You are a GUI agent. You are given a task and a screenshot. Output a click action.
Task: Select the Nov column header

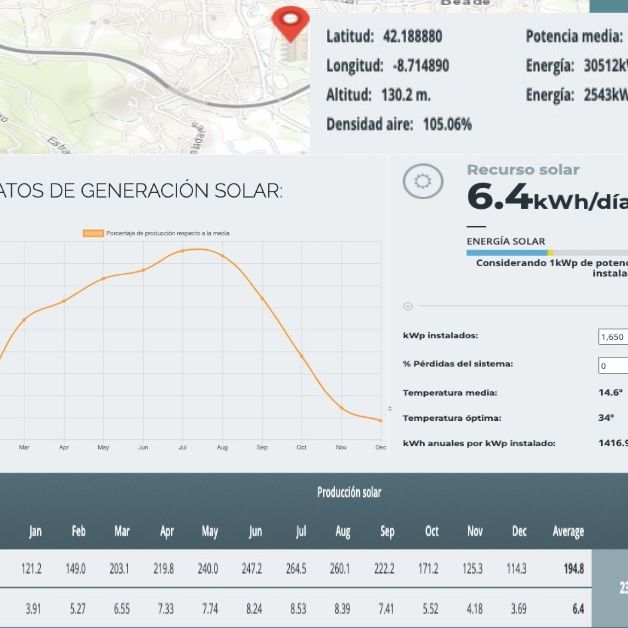pyautogui.click(x=475, y=531)
